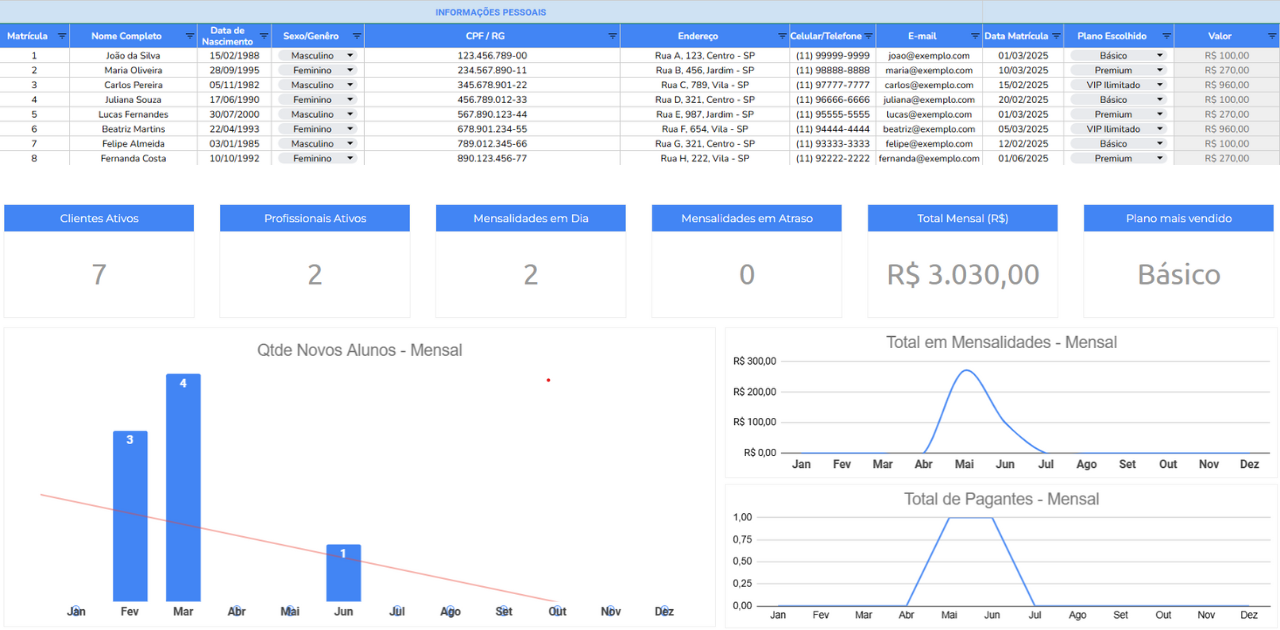Select the INFORMAÇÕES PESSOAIS section header
1280x630 pixels.
pos(491,12)
